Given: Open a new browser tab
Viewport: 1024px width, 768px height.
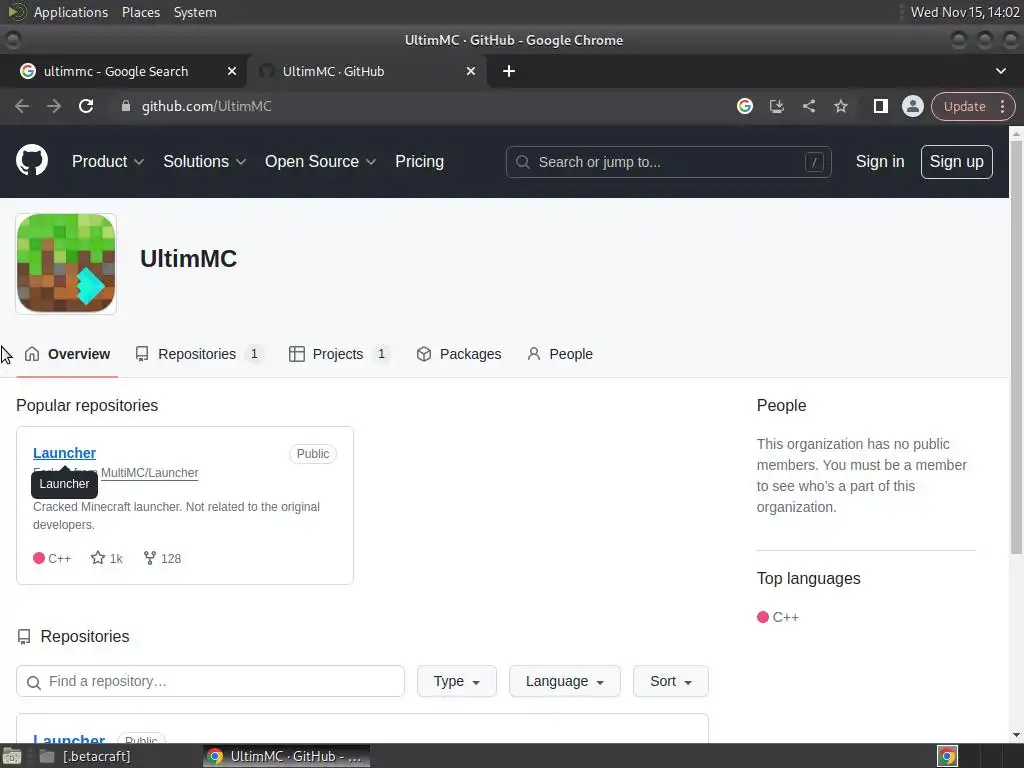Looking at the screenshot, I should 509,71.
